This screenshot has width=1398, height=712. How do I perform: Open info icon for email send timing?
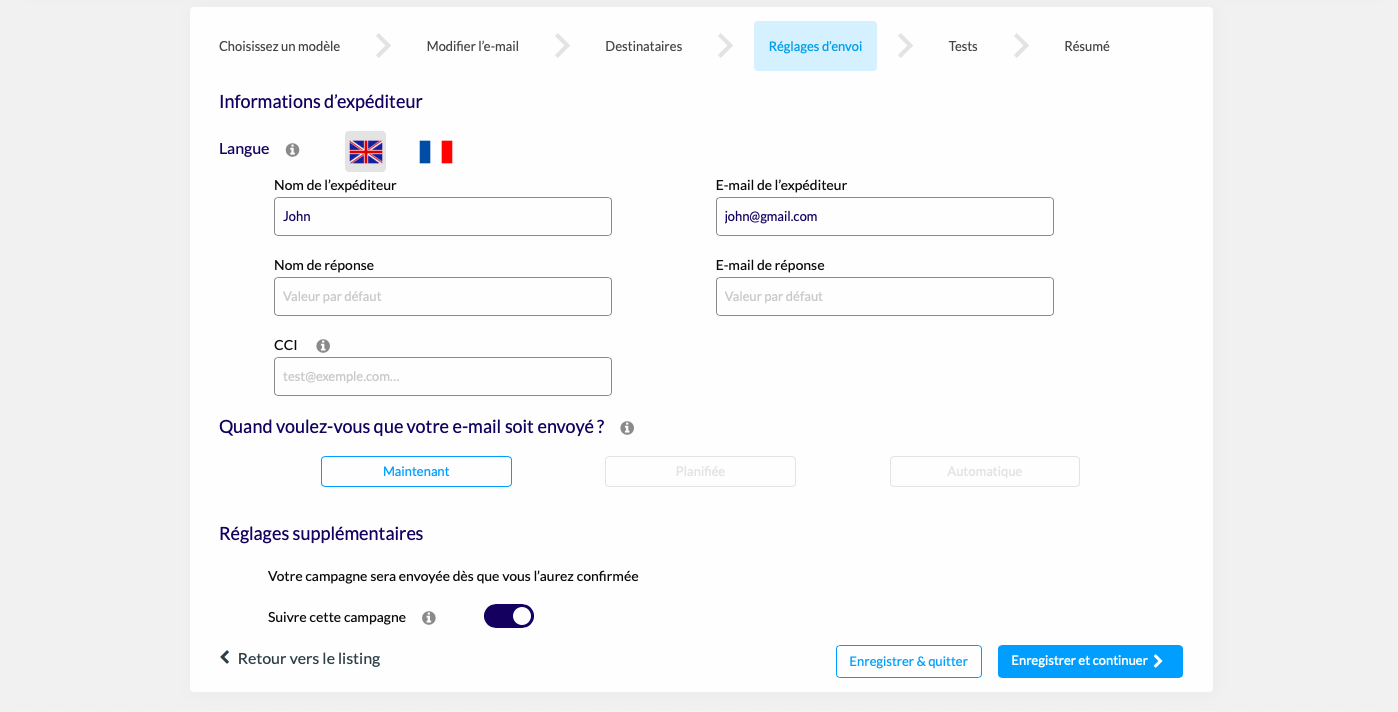pyautogui.click(x=627, y=428)
